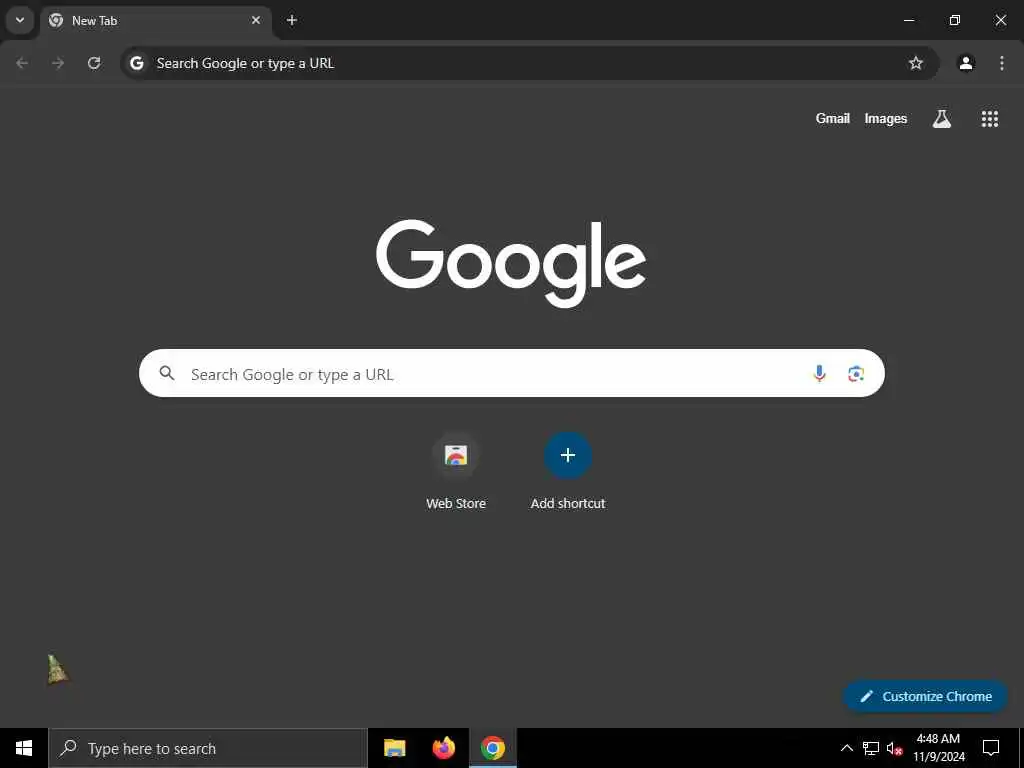Minimize the Chrome window
Screen dimensions: 1024x768
[x=908, y=20]
